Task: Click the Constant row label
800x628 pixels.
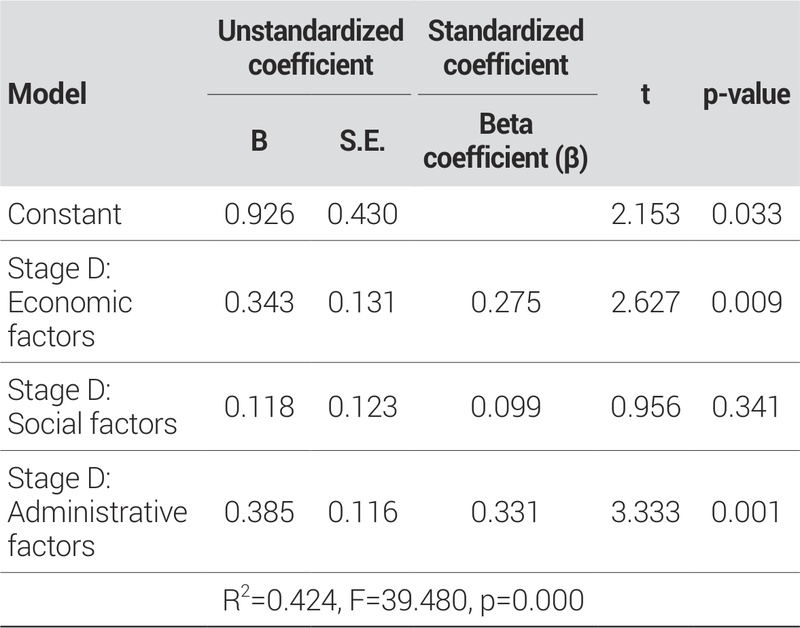Action: pyautogui.click(x=65, y=213)
